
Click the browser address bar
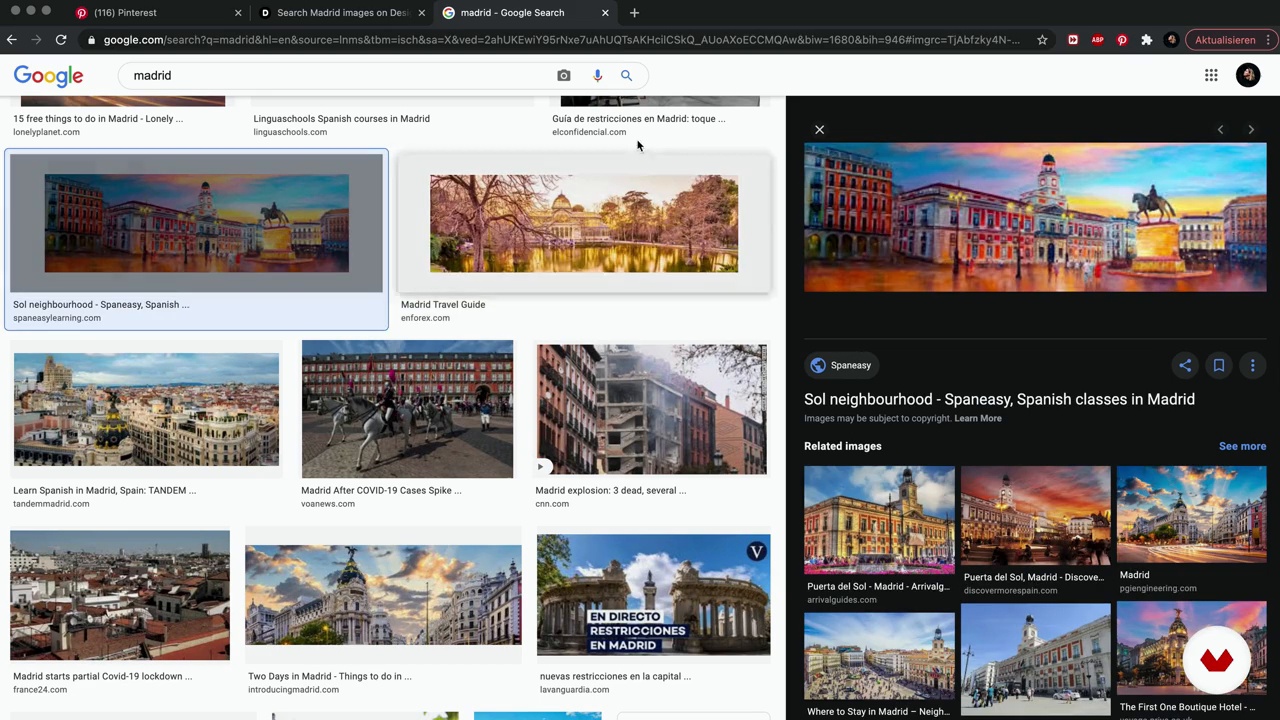pos(561,40)
